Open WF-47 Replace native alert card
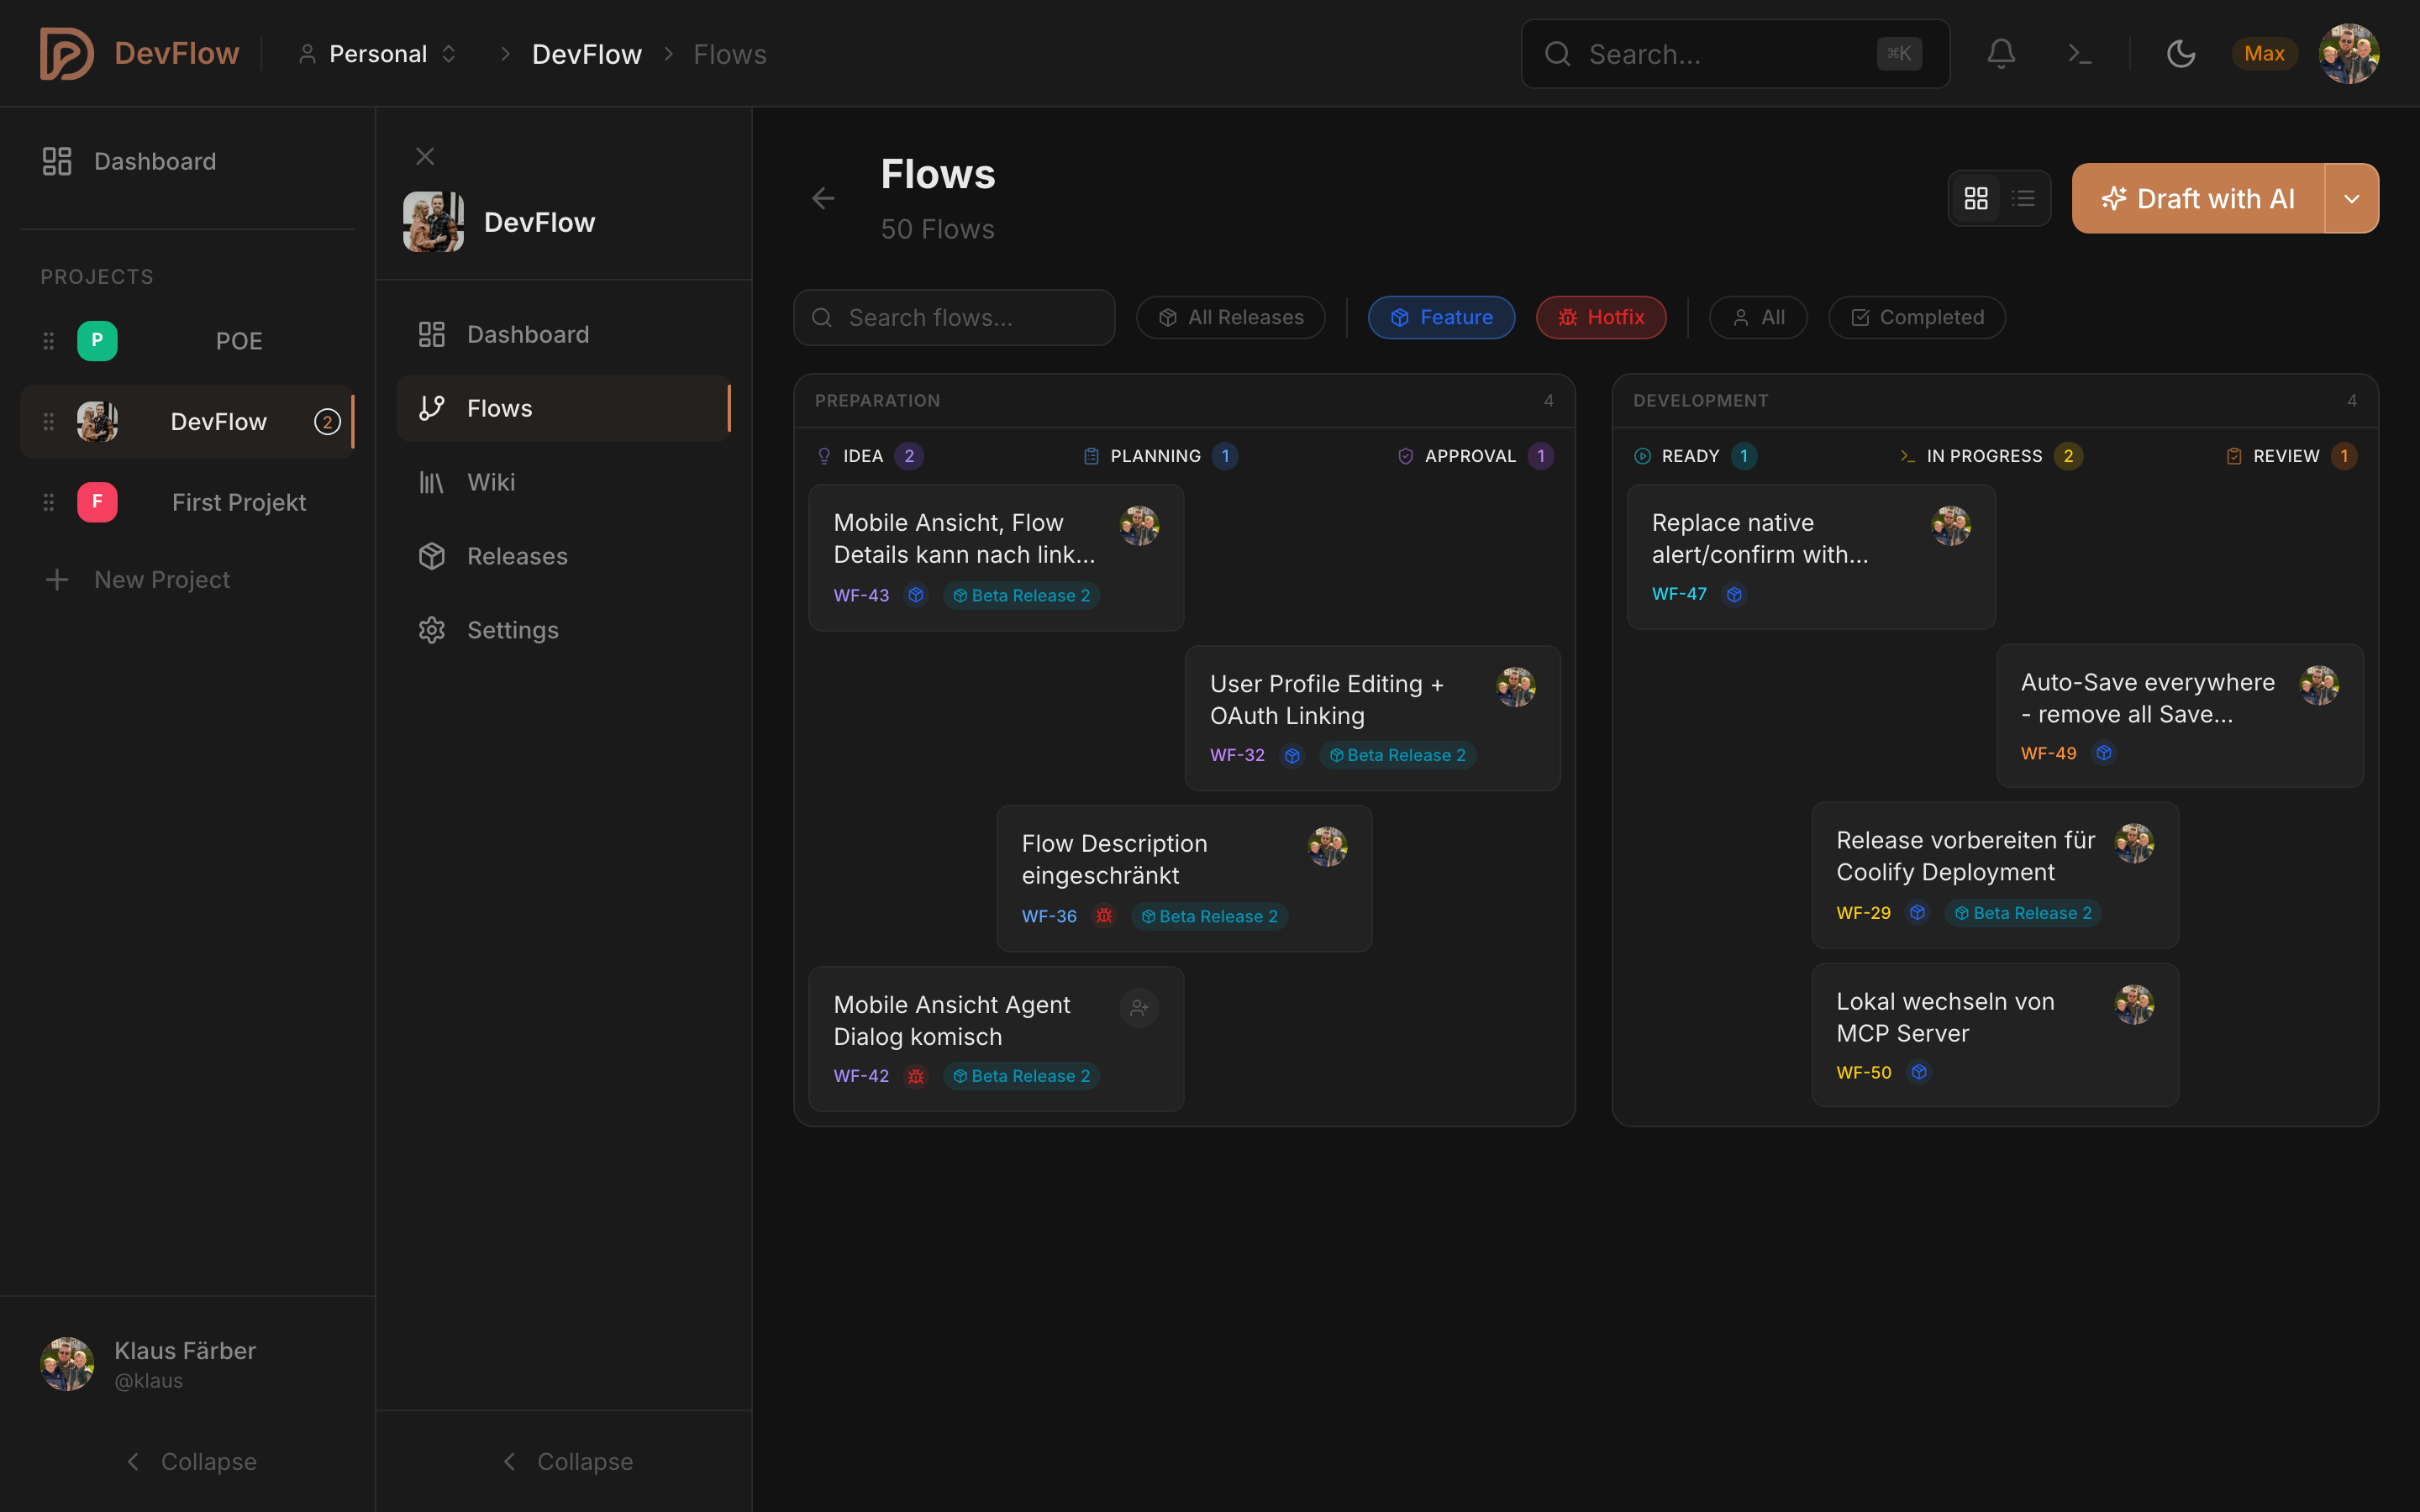The height and width of the screenshot is (1512, 2420). tap(1811, 557)
